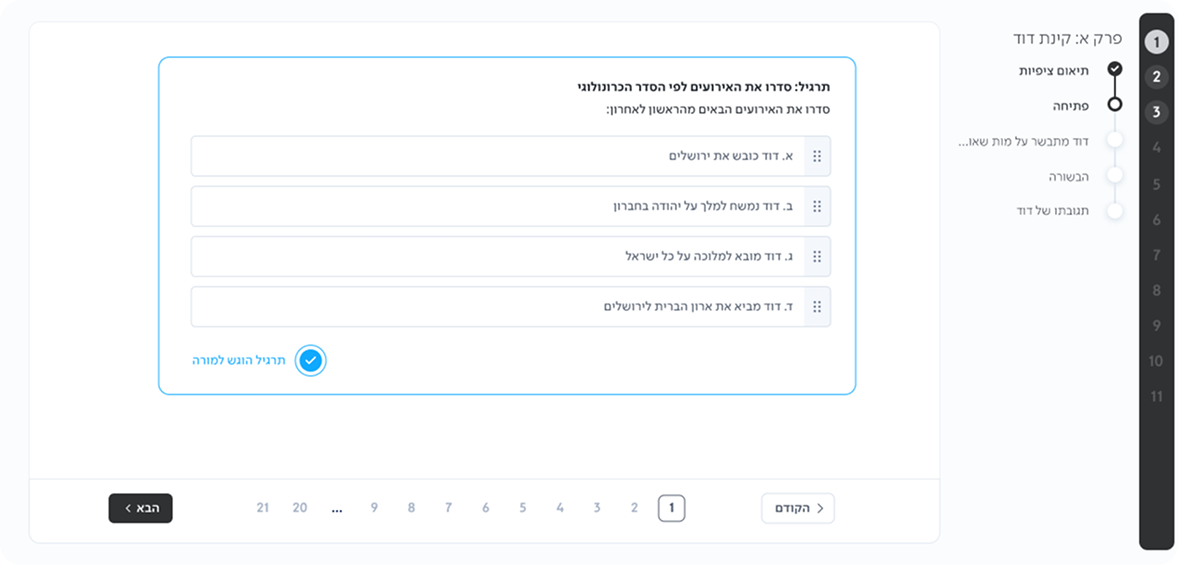Click current step marker next to פתיחה
The image size is (1178, 565).
pyautogui.click(x=1115, y=104)
